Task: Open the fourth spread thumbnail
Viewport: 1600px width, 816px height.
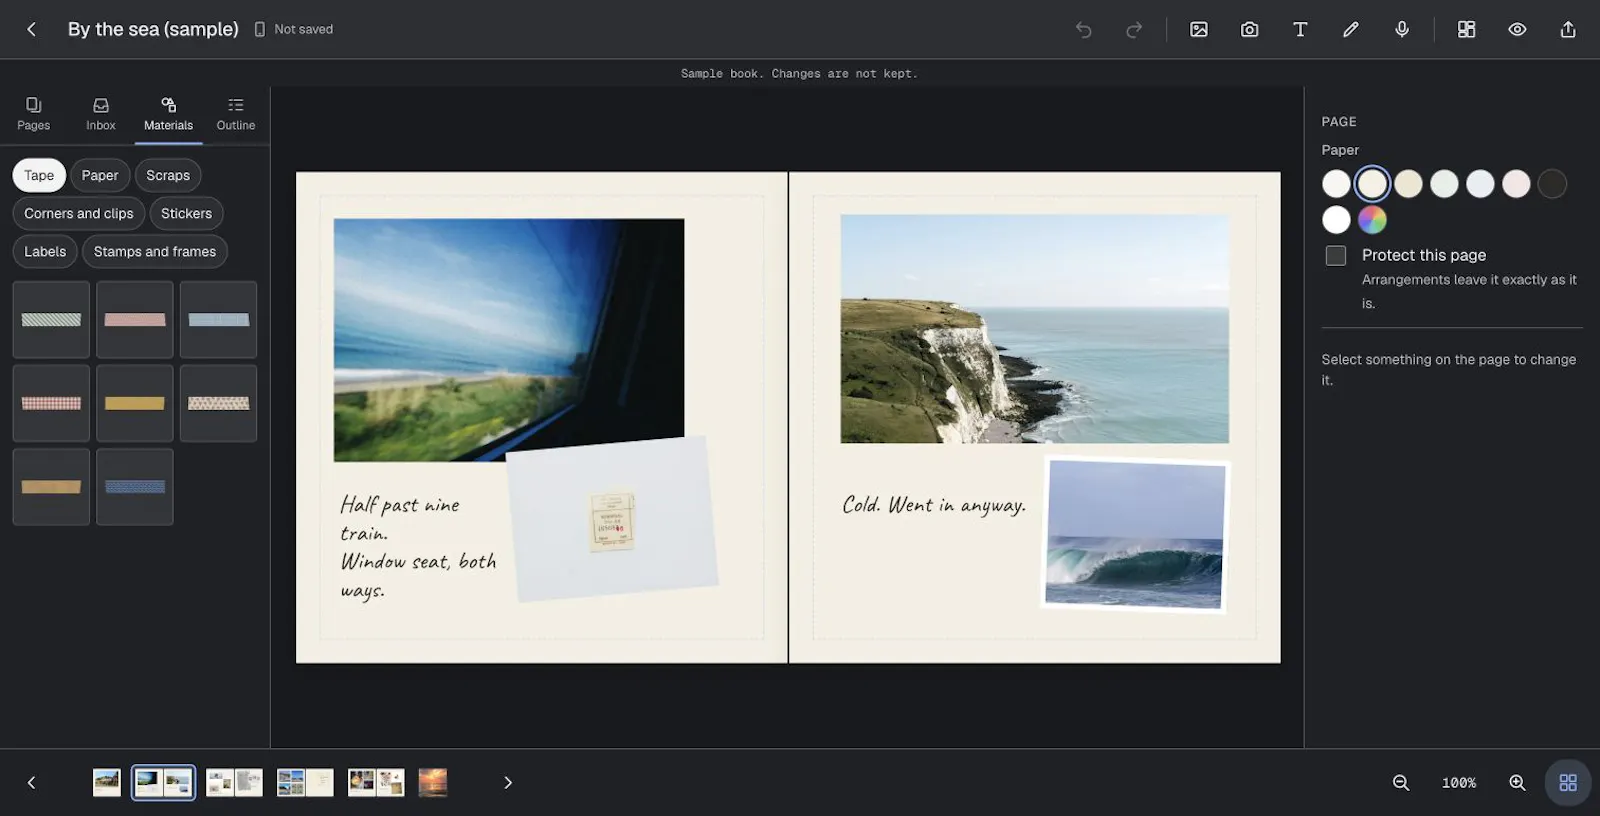Action: pos(305,782)
